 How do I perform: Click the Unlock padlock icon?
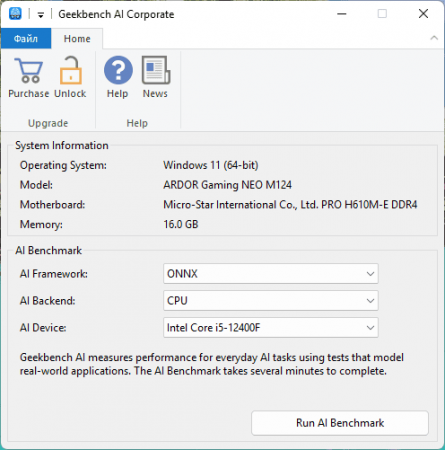[70, 70]
